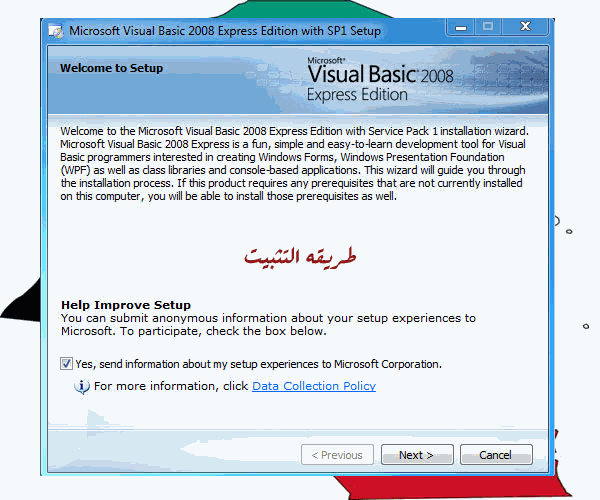The height and width of the screenshot is (500, 600).
Task: Close the Setup window with X
Action: click(x=525, y=27)
